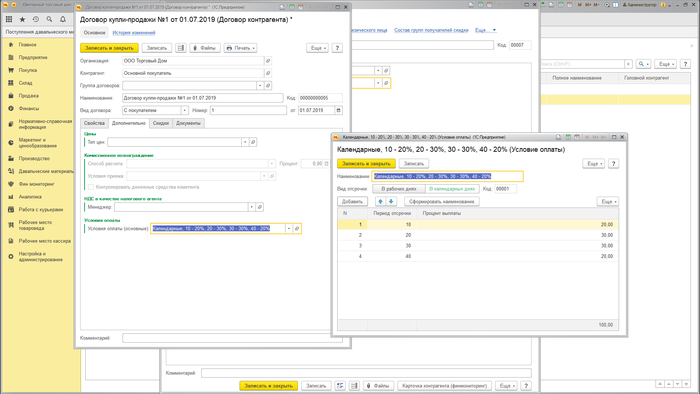Viewport: 700px width, 394px height.
Task: Expand Менеджер dropdown
Action: click(x=252, y=207)
